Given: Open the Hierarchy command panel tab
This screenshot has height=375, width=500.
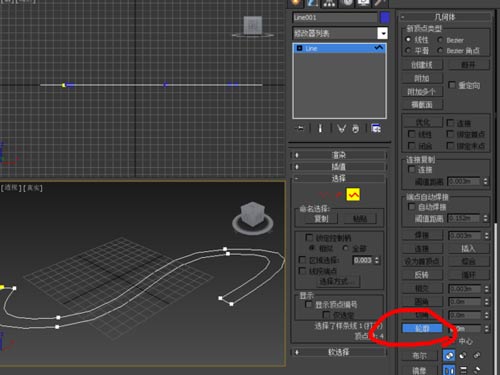Looking at the screenshot, I should tap(329, 3).
